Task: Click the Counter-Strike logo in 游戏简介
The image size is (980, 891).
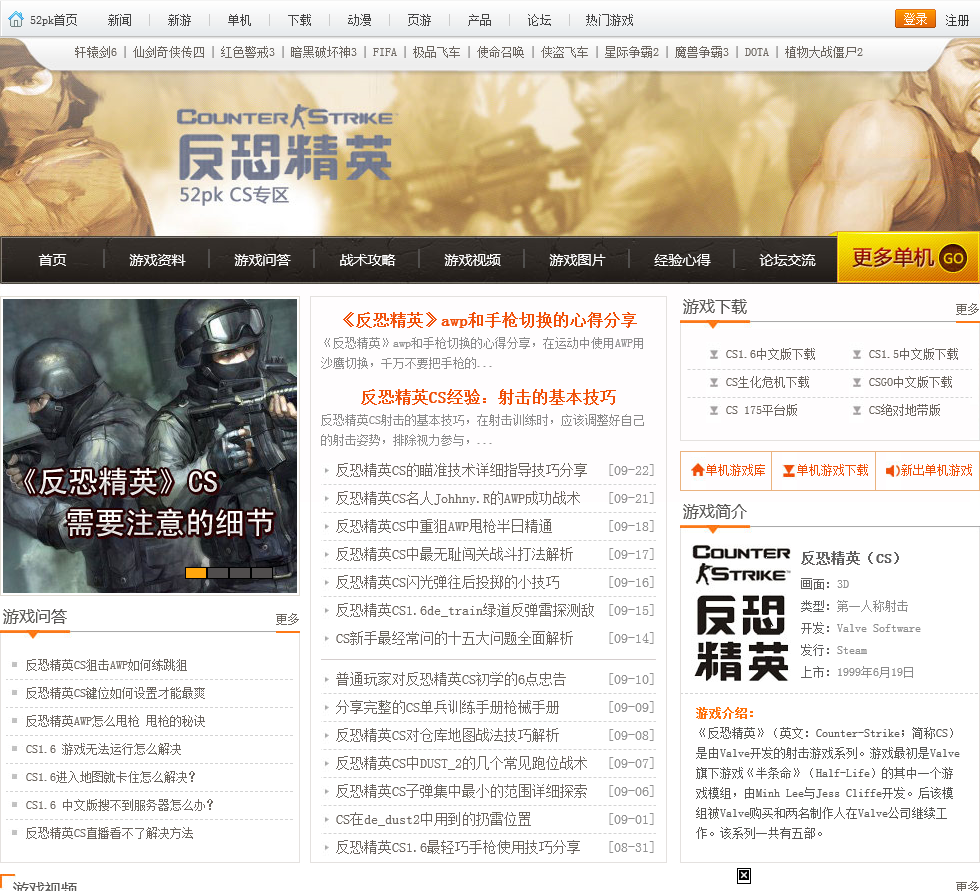Action: coord(741,613)
